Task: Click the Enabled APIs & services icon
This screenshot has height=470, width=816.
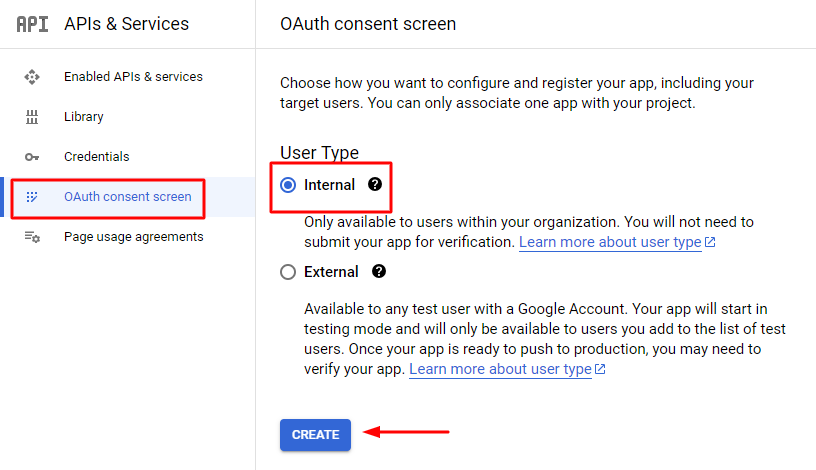Action: coord(32,77)
